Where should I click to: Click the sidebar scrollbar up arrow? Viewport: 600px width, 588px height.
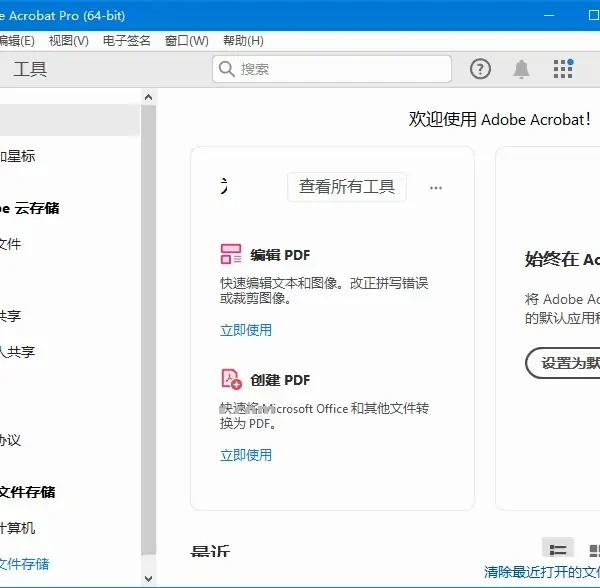(x=148, y=98)
